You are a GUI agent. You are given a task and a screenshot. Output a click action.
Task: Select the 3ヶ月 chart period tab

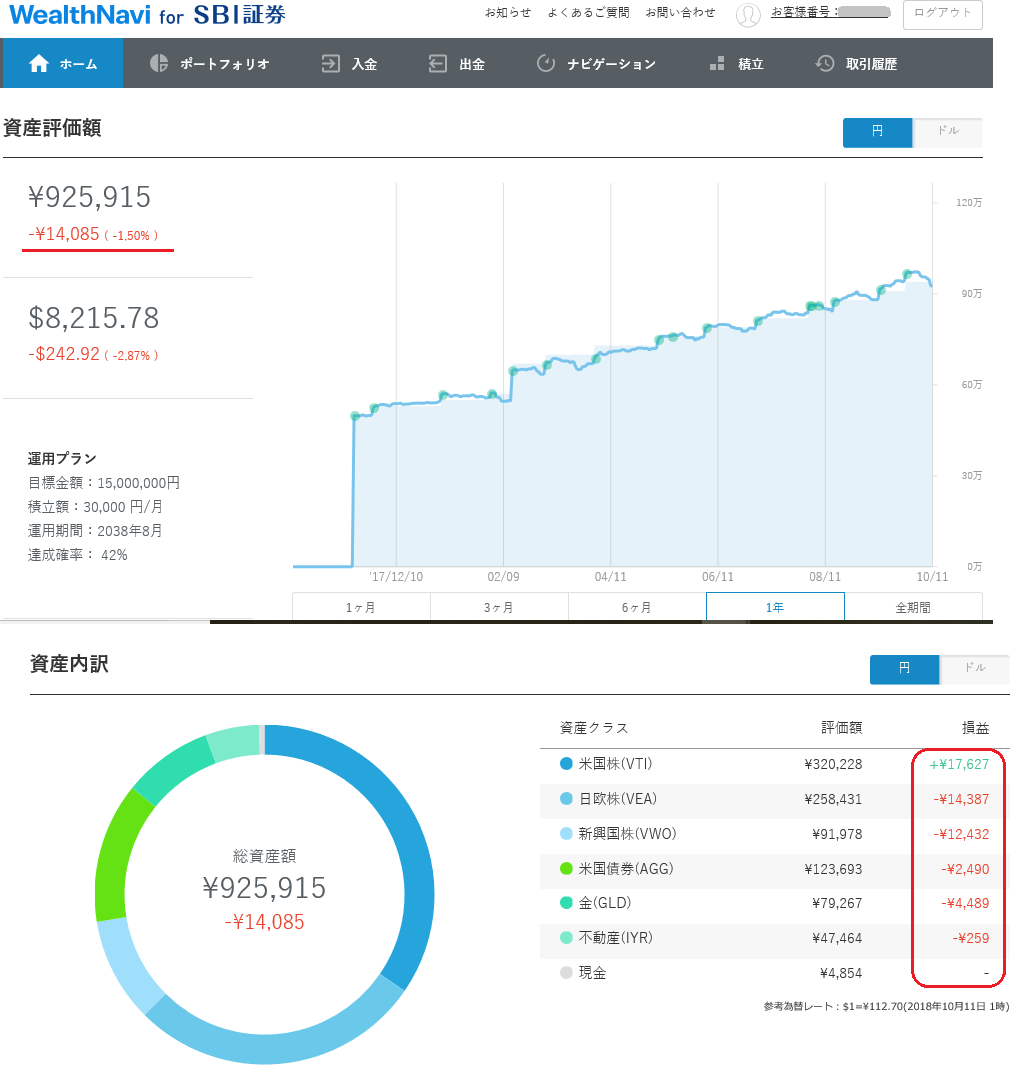(499, 607)
